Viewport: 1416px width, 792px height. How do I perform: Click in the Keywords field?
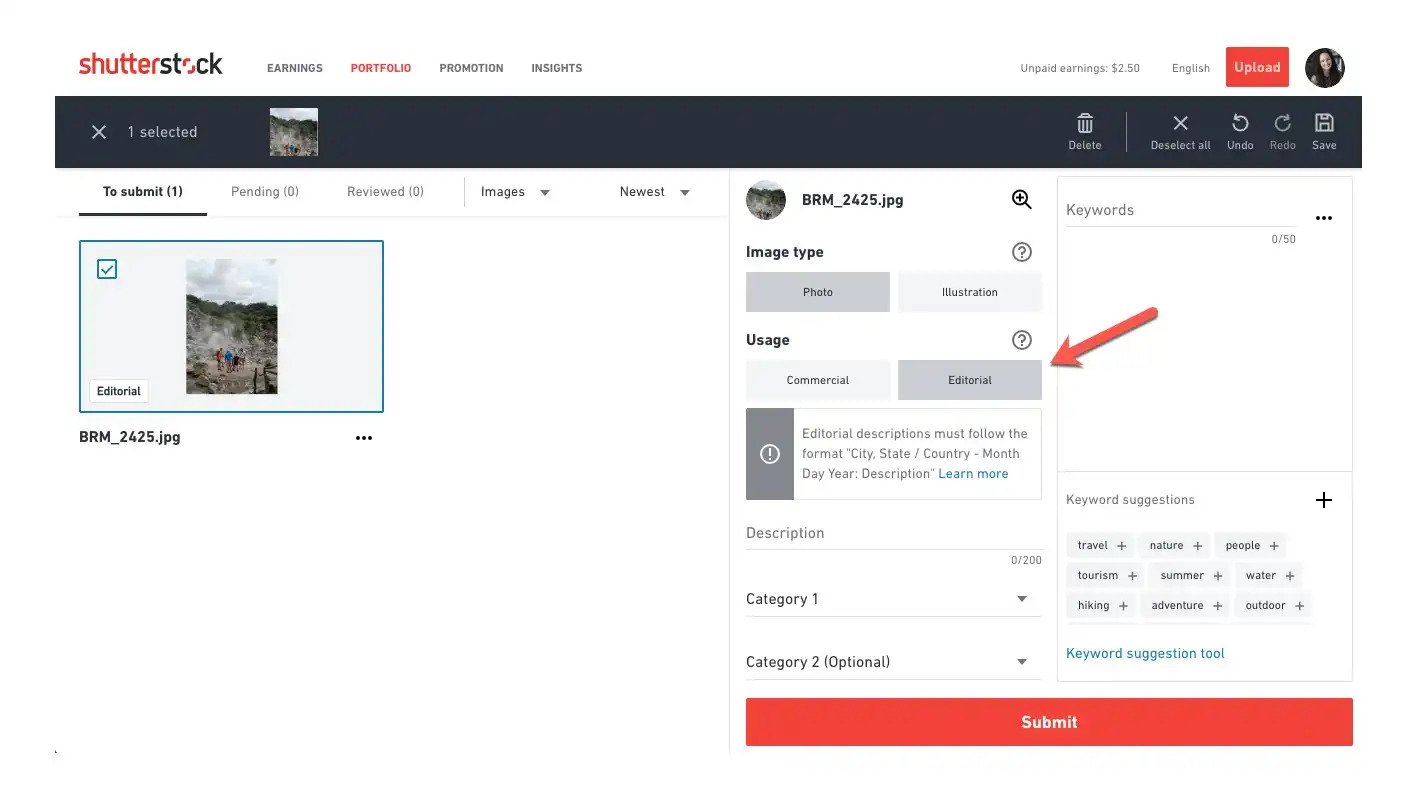coord(1182,211)
